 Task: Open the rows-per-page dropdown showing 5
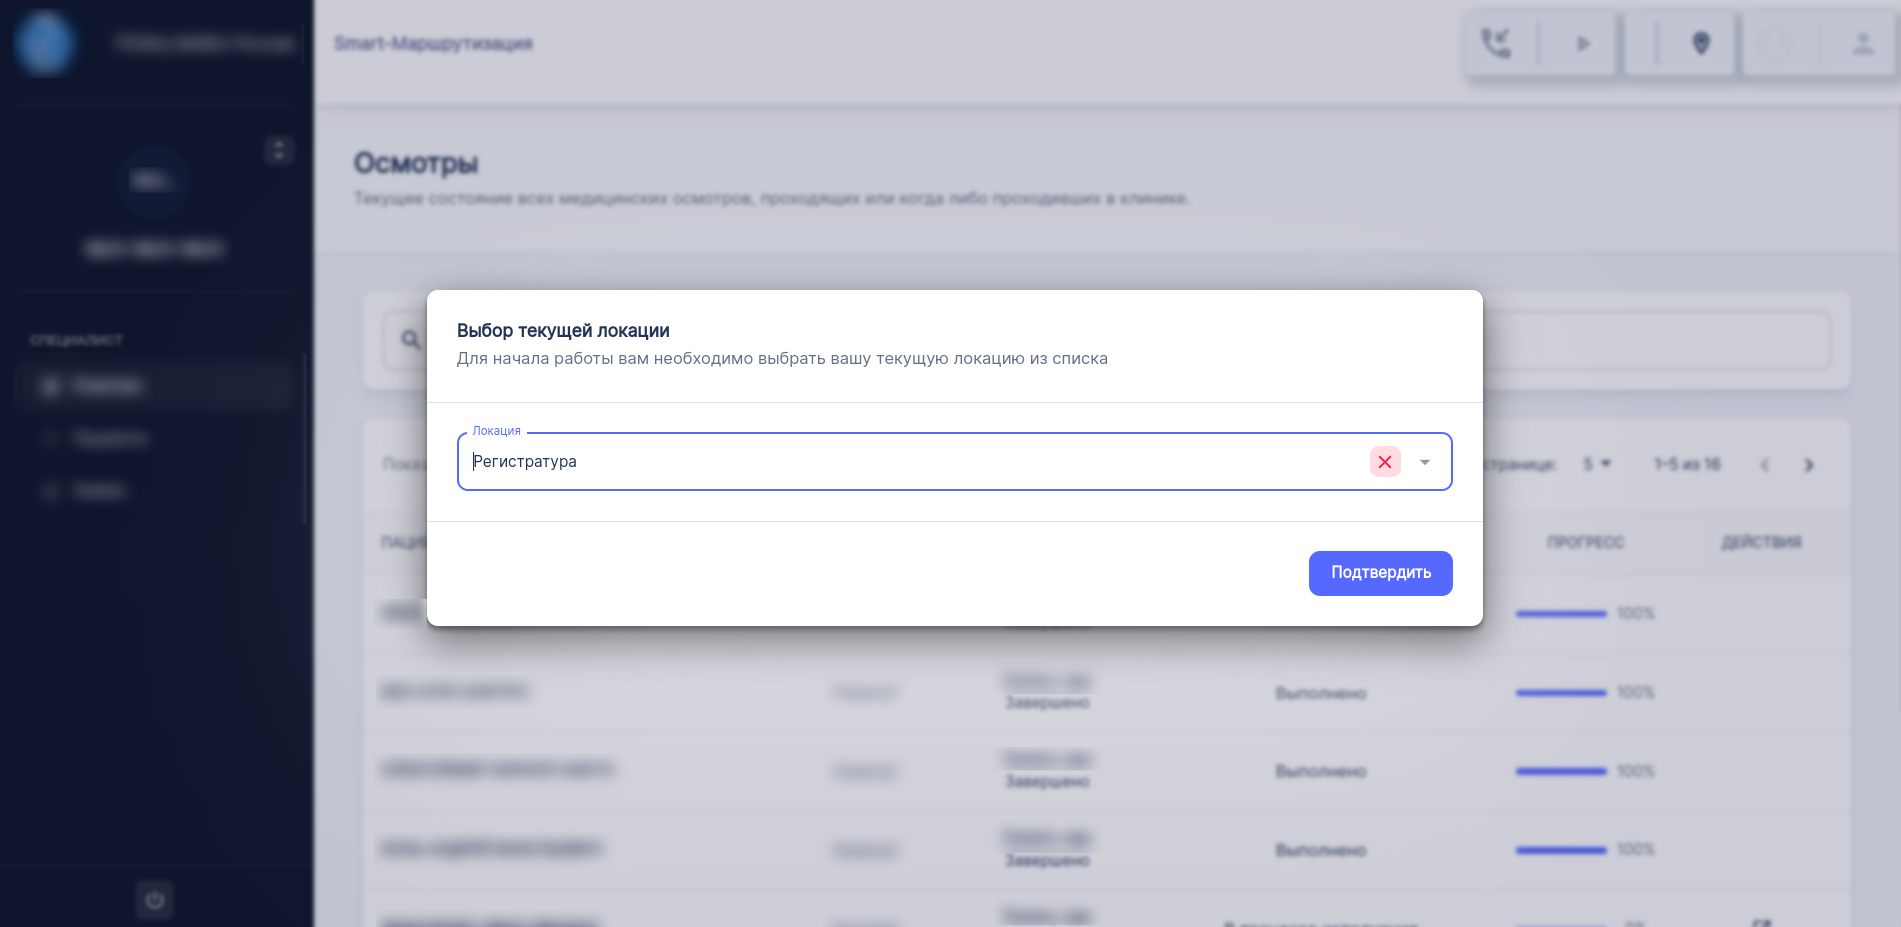coord(1597,464)
